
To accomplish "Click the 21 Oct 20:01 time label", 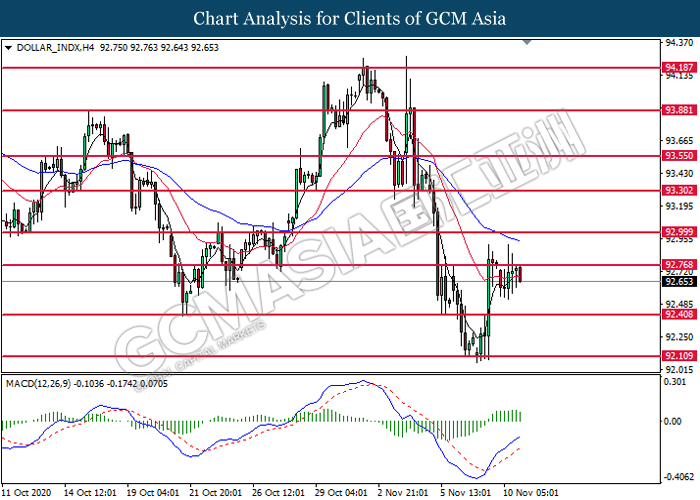I will [x=216, y=493].
